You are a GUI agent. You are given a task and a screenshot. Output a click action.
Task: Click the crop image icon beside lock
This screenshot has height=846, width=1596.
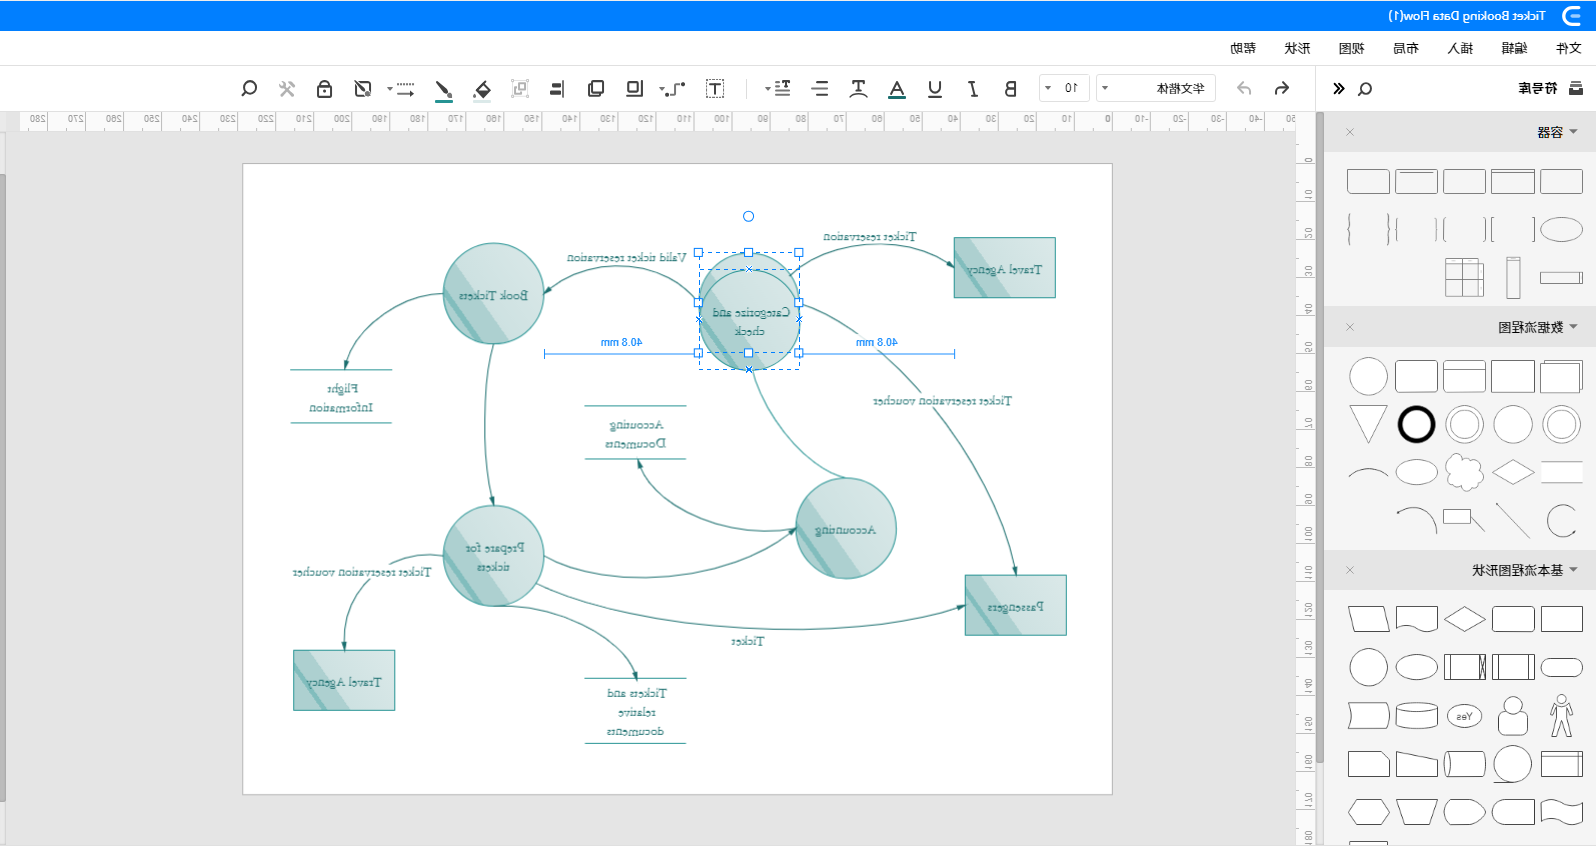click(363, 89)
